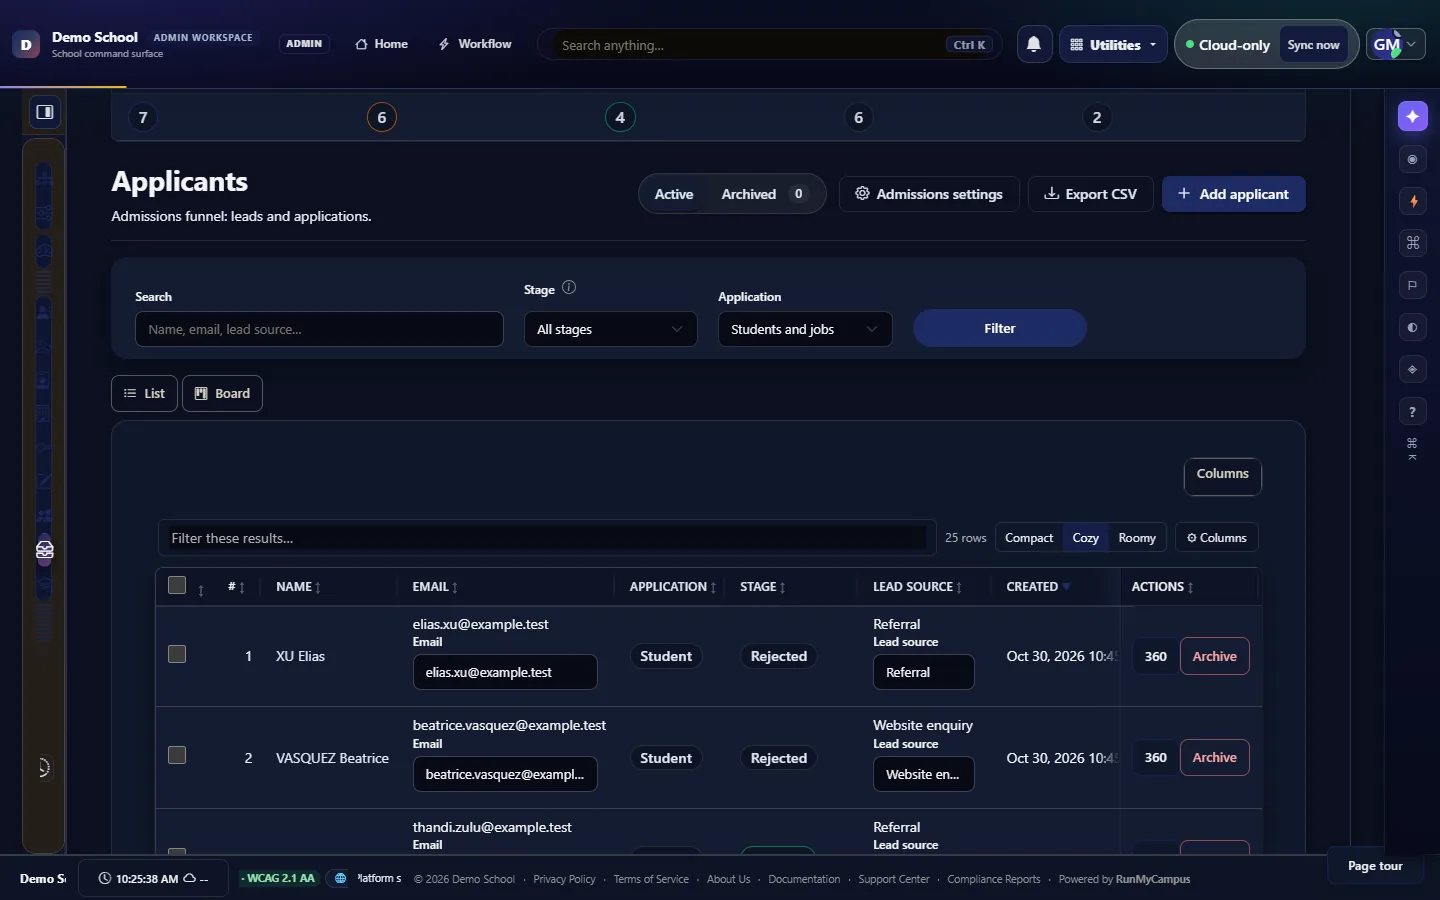Click Sync now
1440x900 pixels.
tap(1314, 45)
